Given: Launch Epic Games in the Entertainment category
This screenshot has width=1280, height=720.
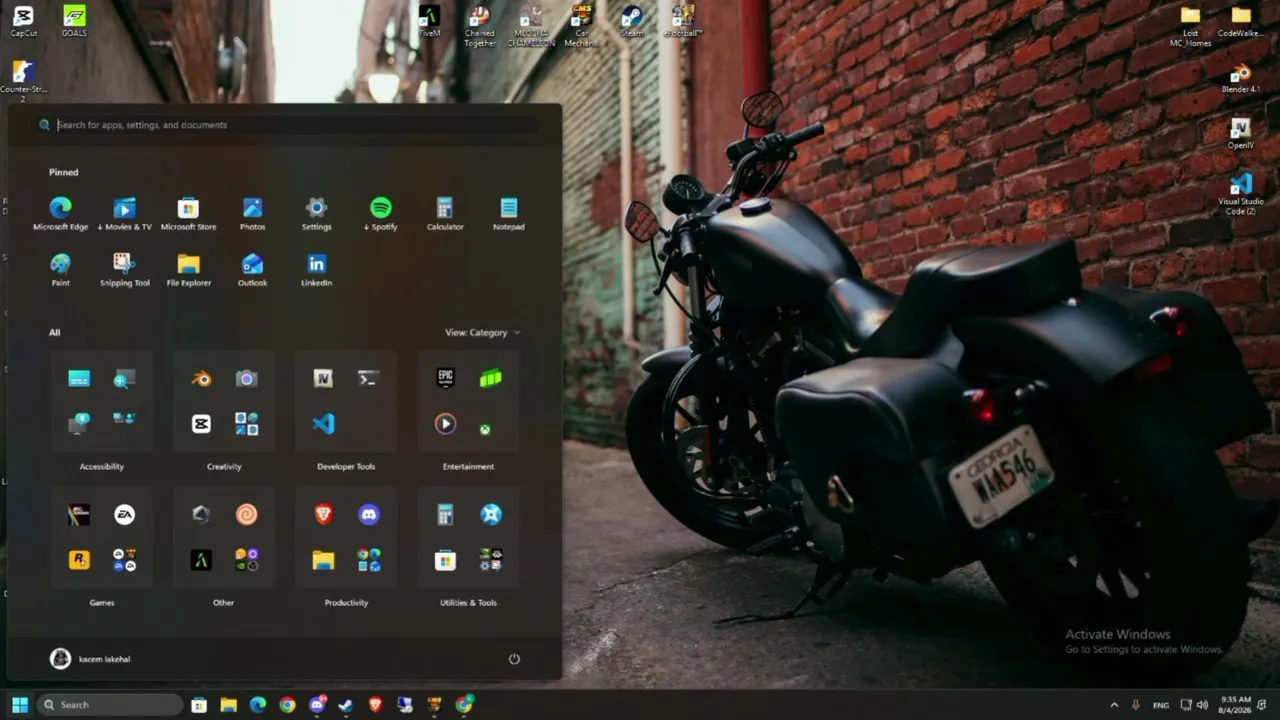Looking at the screenshot, I should click(x=445, y=378).
